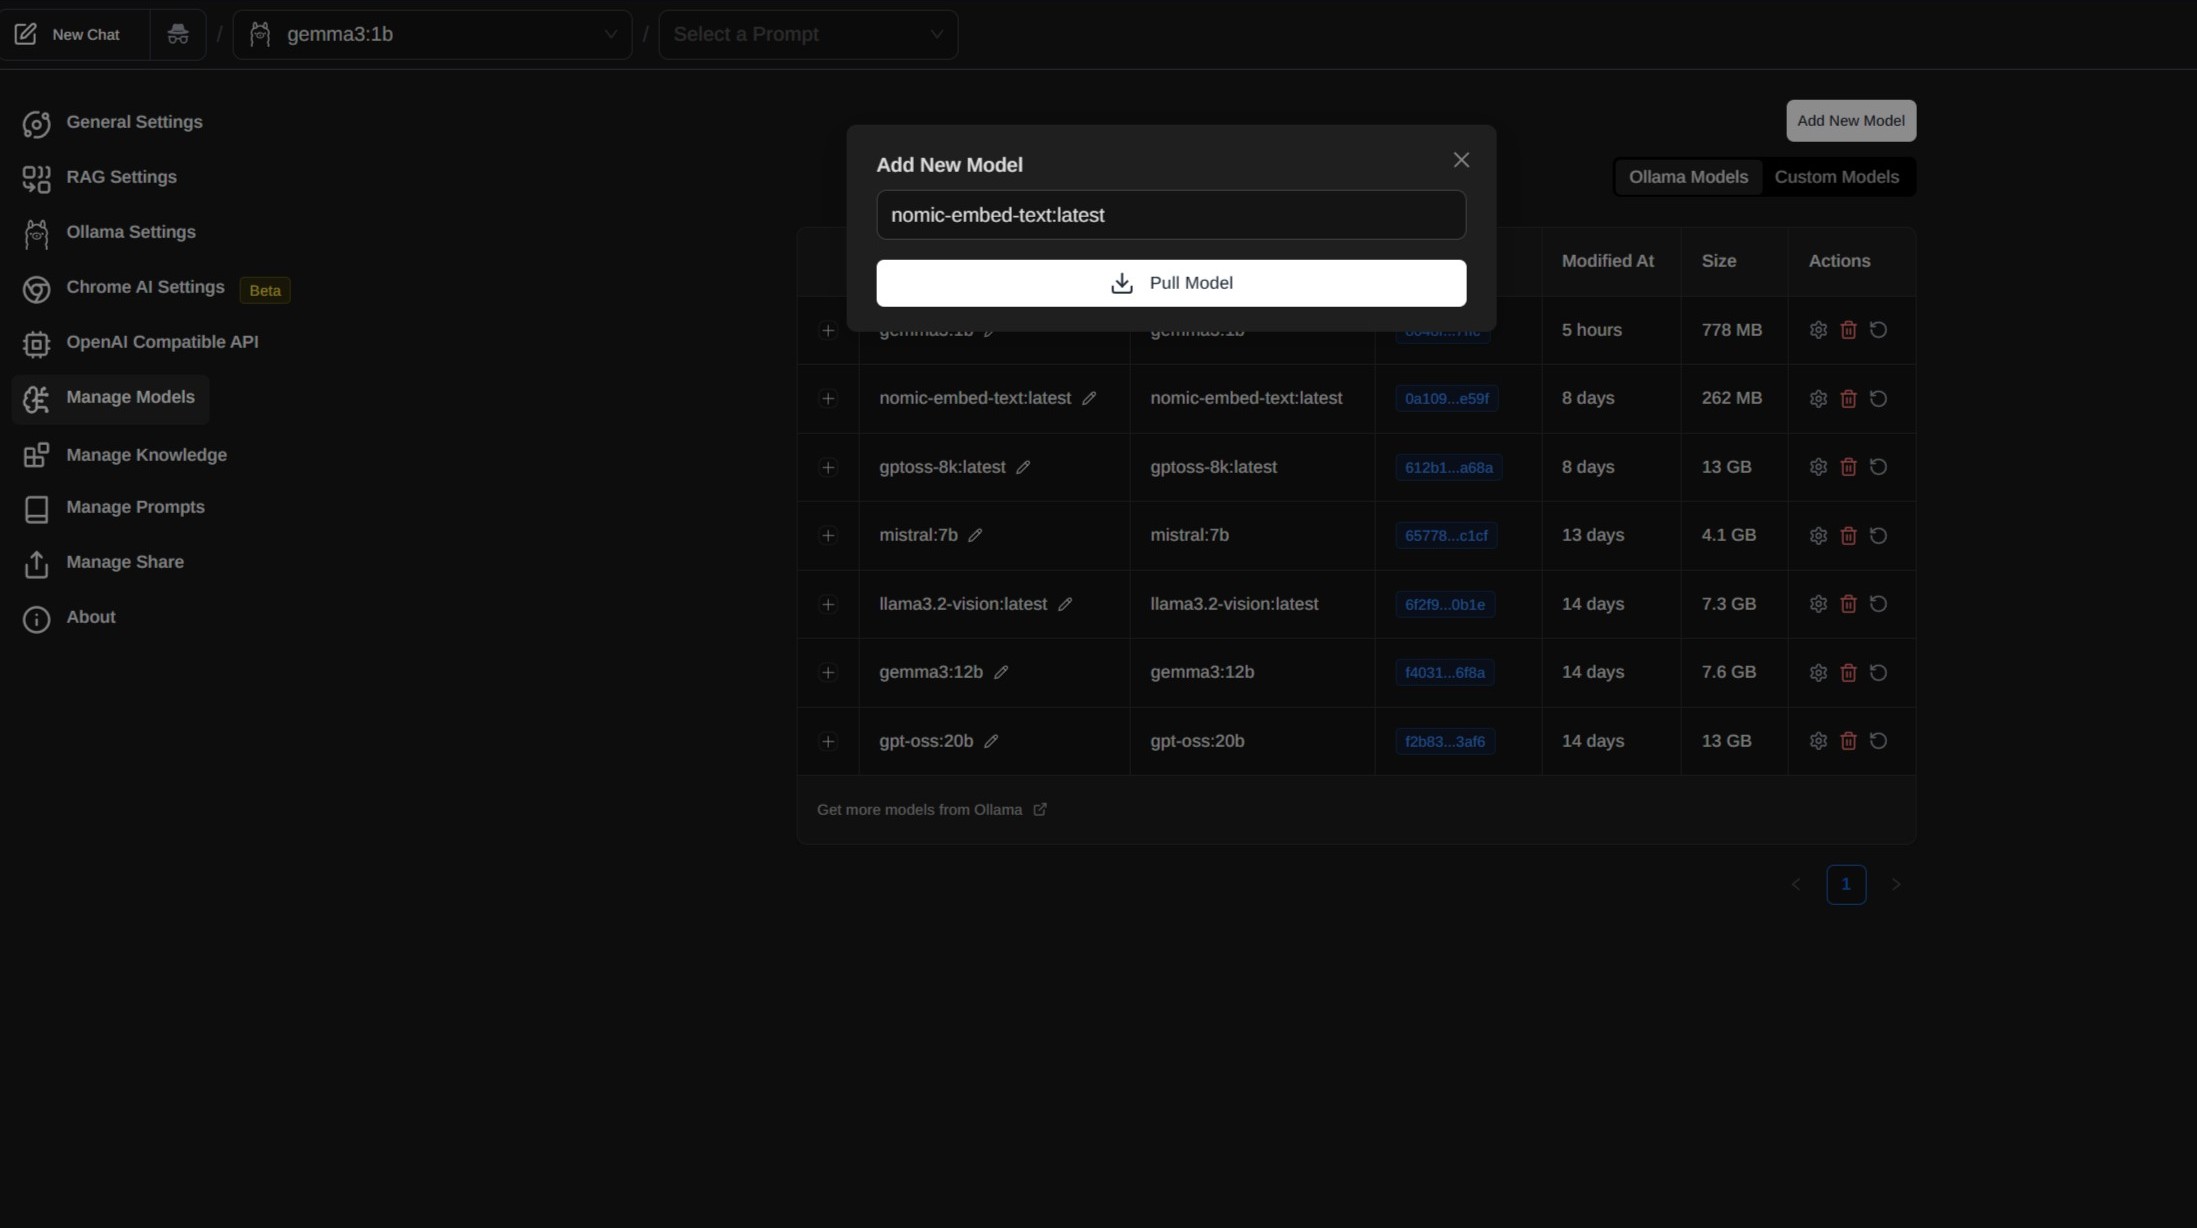This screenshot has width=2197, height=1228.
Task: Go to the next page arrow
Action: [1896, 885]
